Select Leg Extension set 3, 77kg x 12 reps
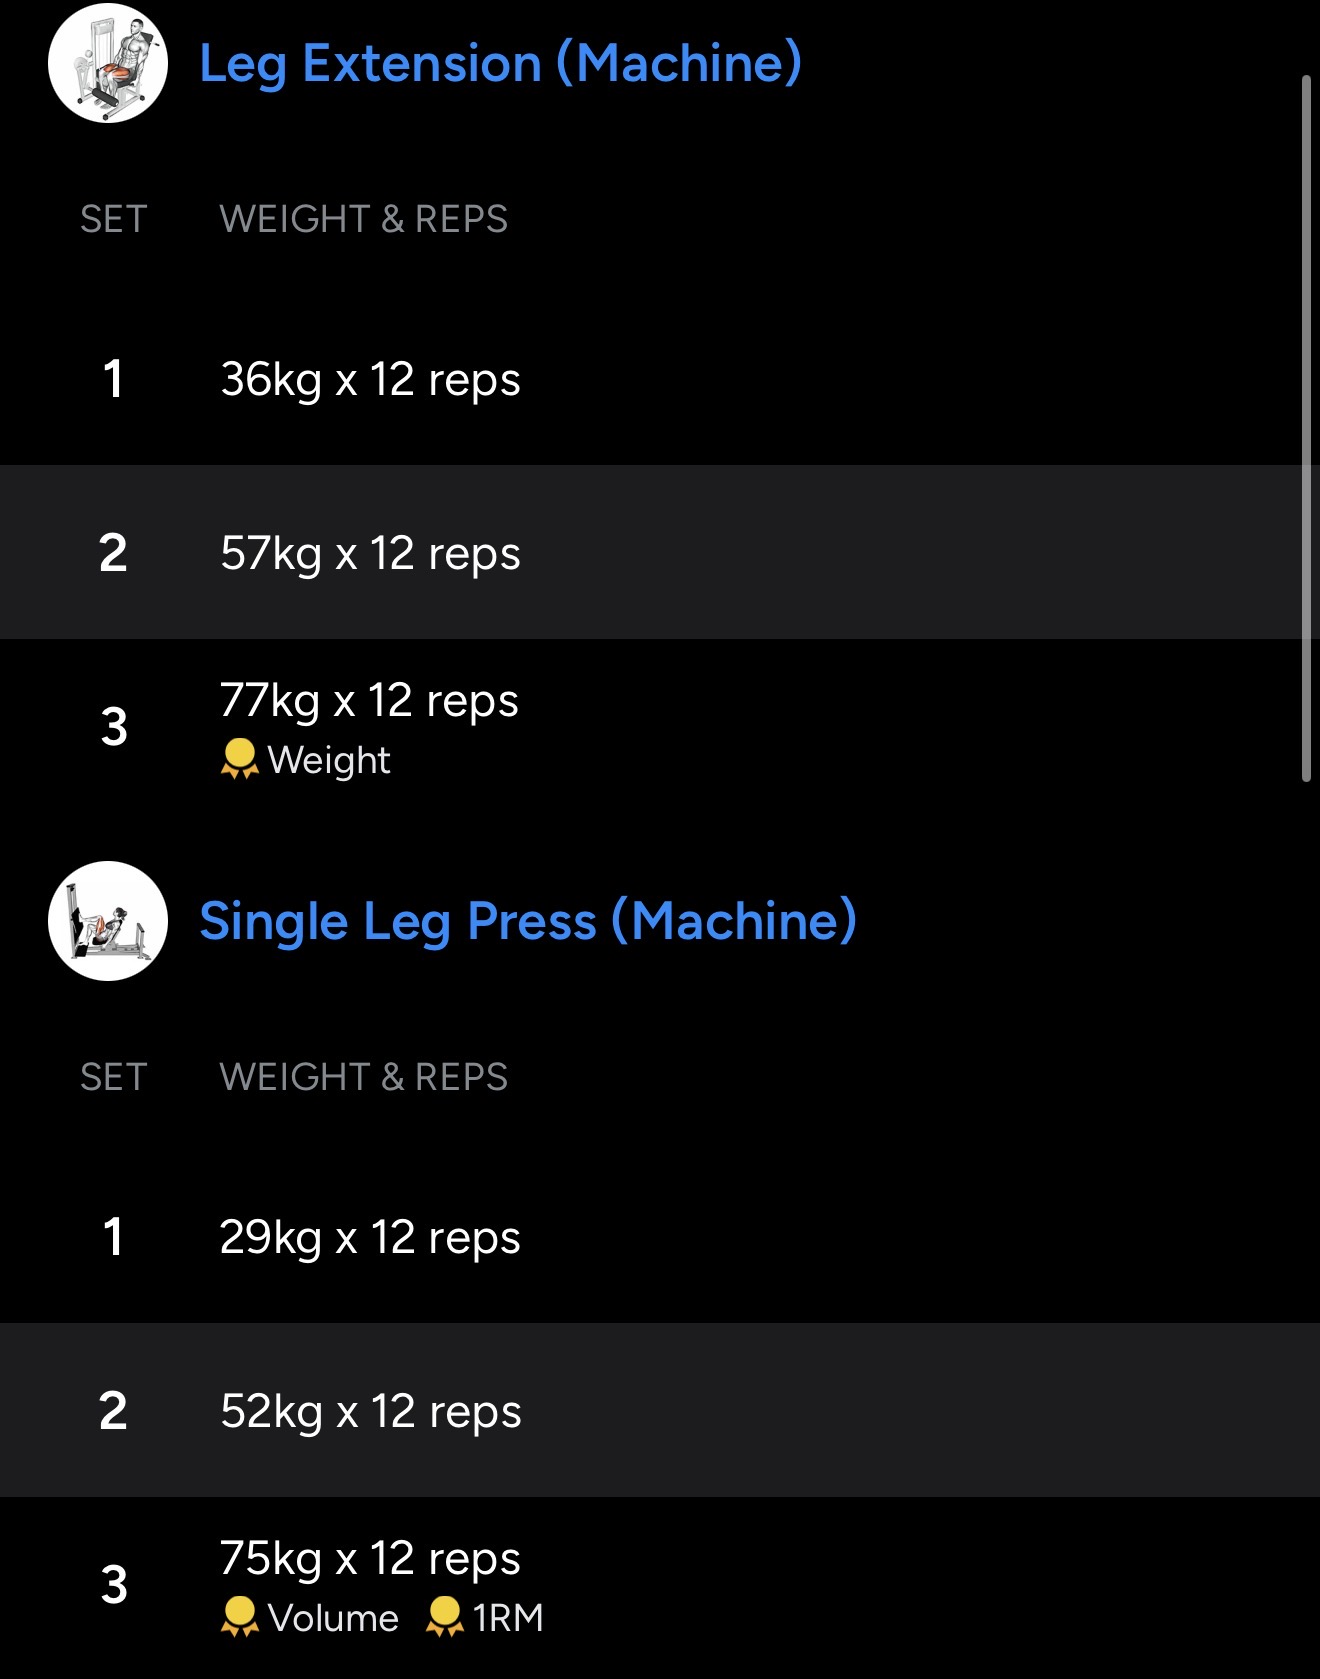 369,700
